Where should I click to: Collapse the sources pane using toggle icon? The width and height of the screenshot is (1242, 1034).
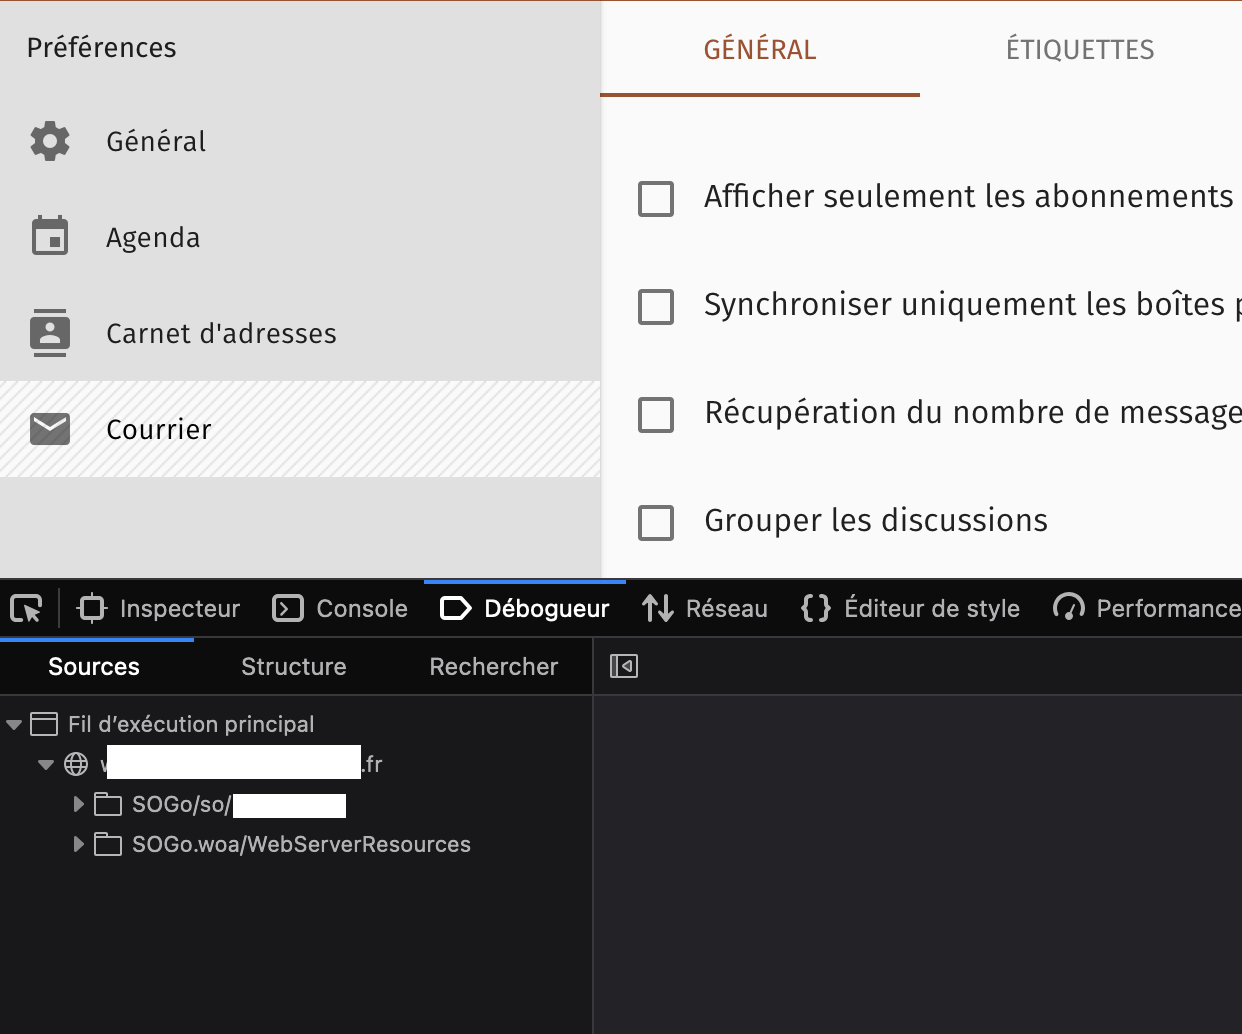tap(624, 666)
